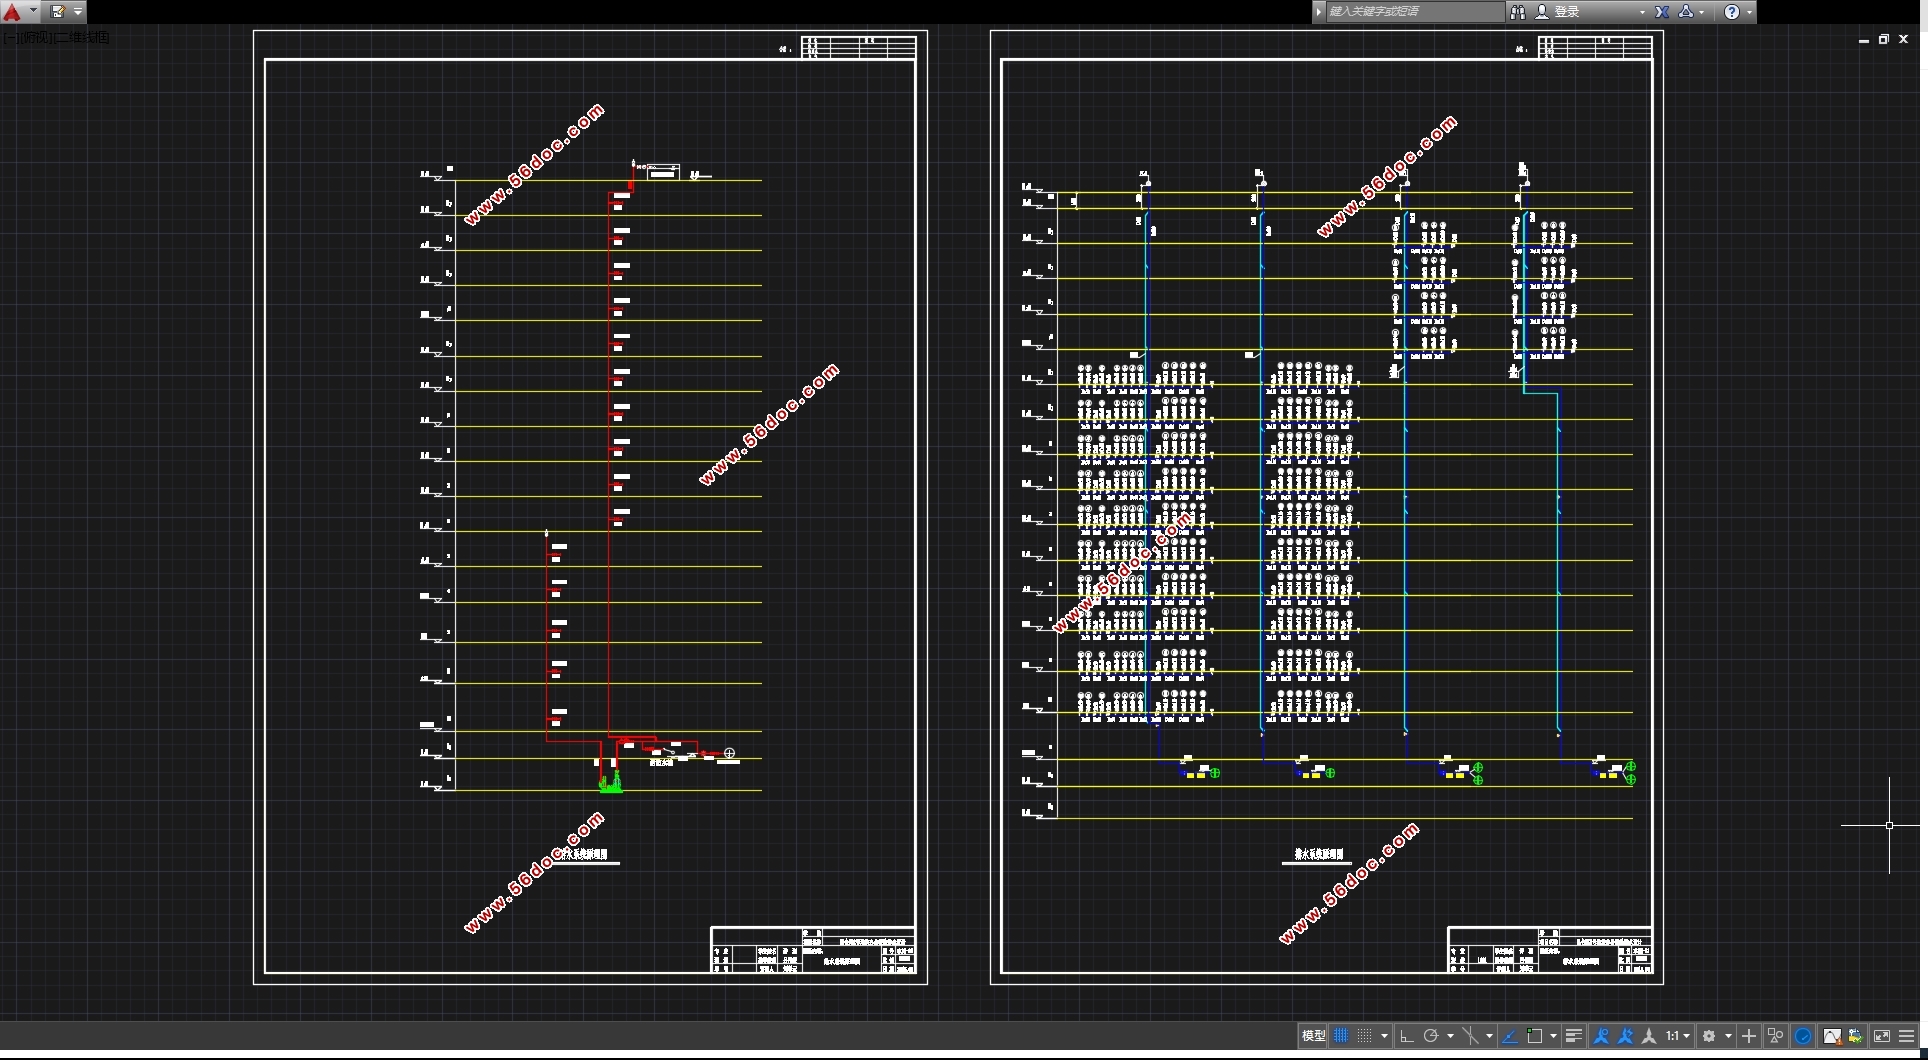Open polar tracking angle dropdown

pyautogui.click(x=1450, y=1036)
